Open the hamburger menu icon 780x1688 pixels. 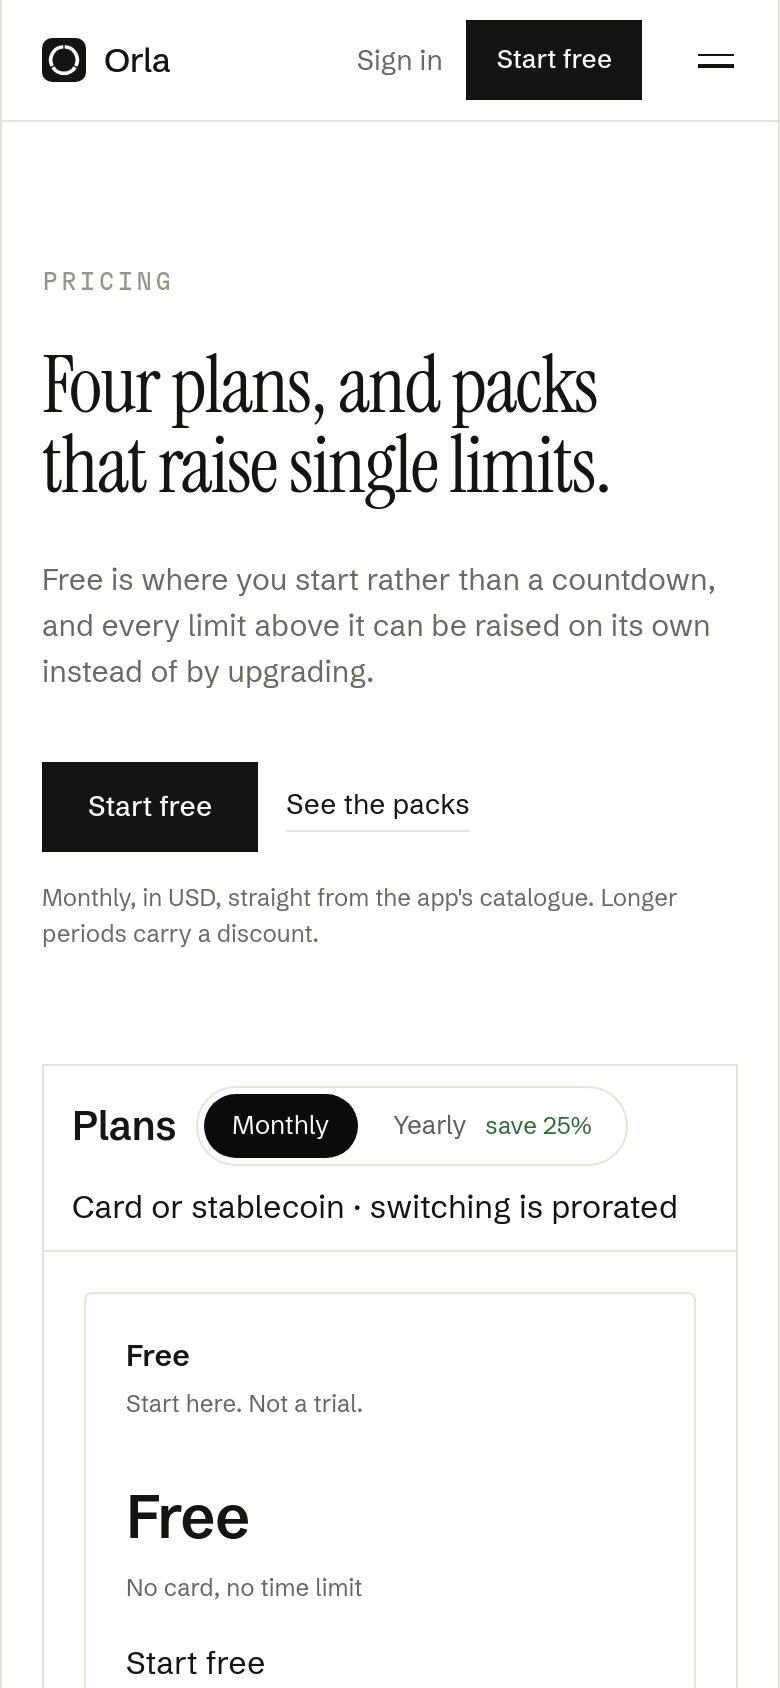tap(716, 60)
